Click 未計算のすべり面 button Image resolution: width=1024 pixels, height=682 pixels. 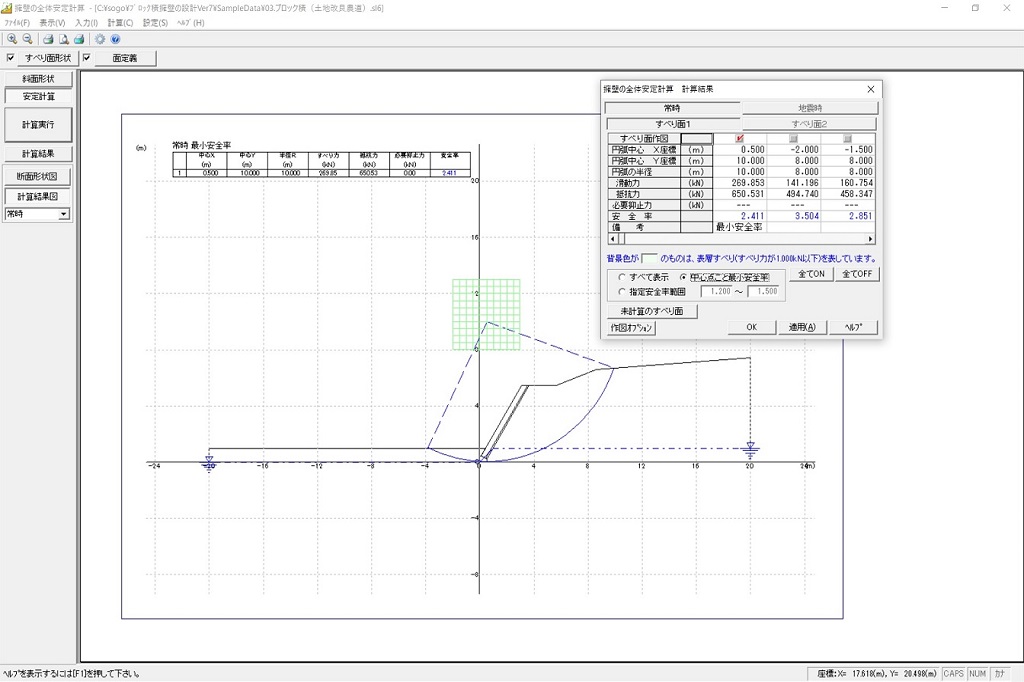[x=652, y=311]
